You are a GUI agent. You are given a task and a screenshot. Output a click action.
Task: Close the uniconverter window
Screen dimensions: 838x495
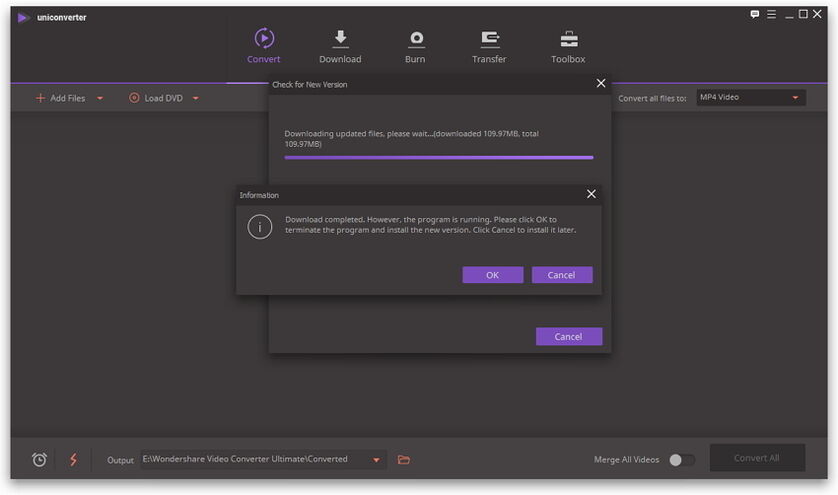[818, 14]
